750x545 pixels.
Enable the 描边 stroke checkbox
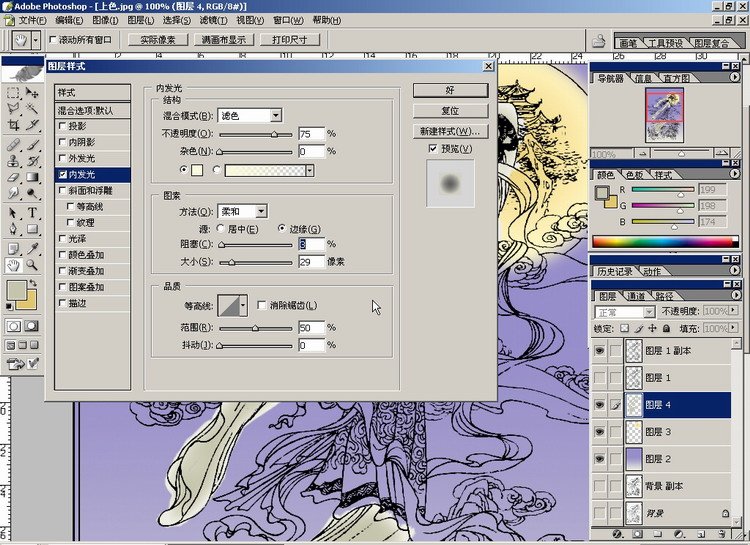point(62,303)
